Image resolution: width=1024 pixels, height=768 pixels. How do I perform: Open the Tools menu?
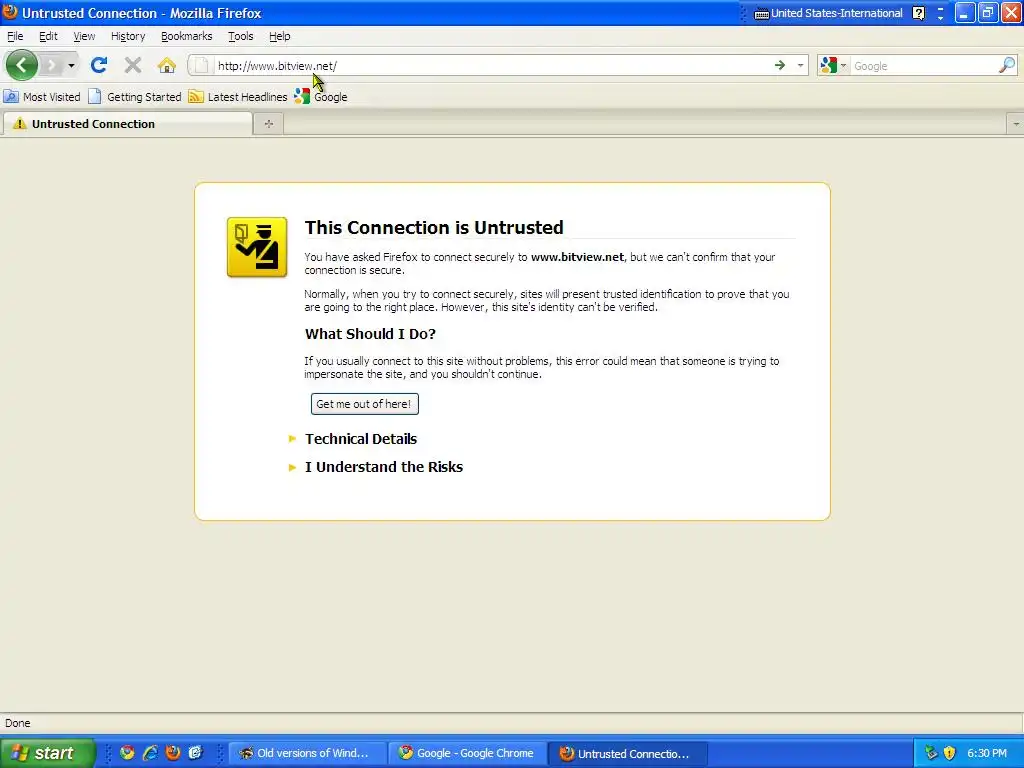click(240, 36)
